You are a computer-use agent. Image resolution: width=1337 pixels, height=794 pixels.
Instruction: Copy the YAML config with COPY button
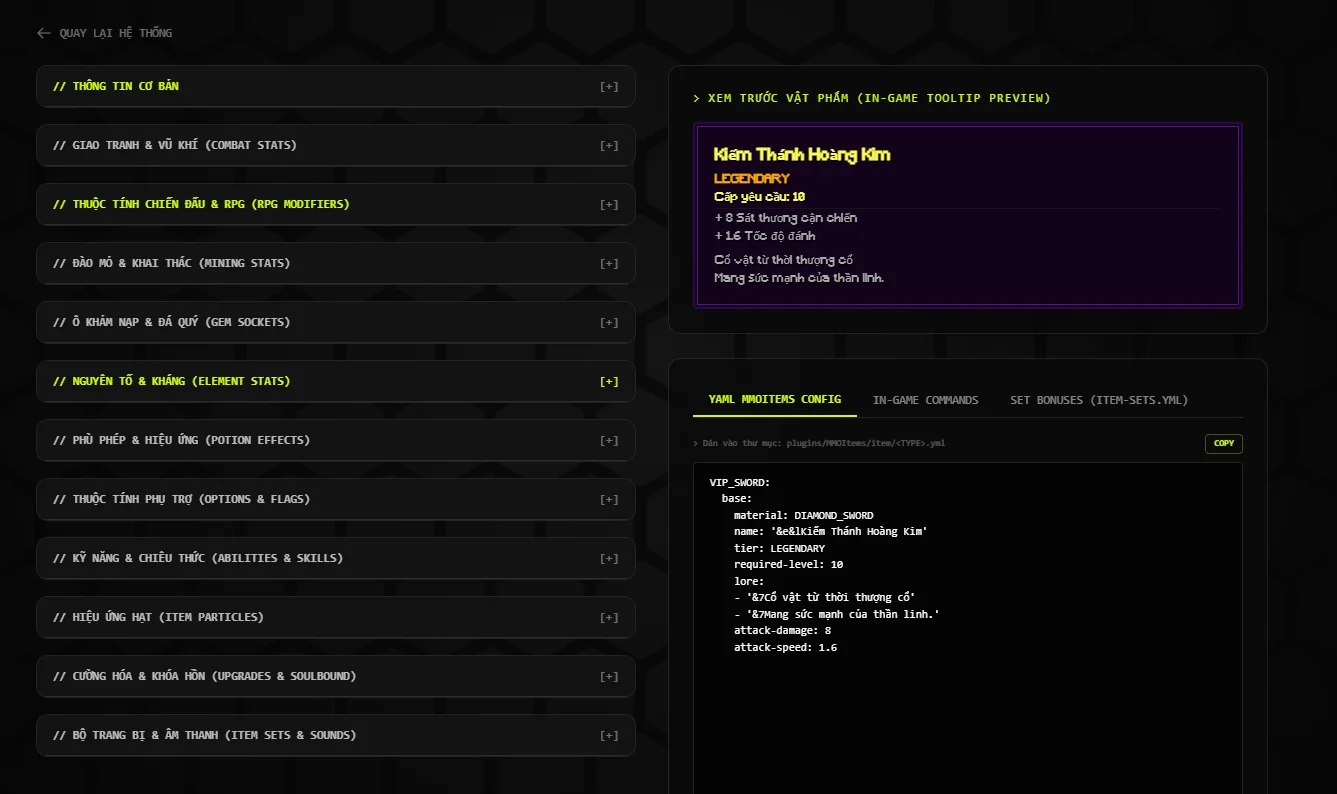pyautogui.click(x=1224, y=443)
